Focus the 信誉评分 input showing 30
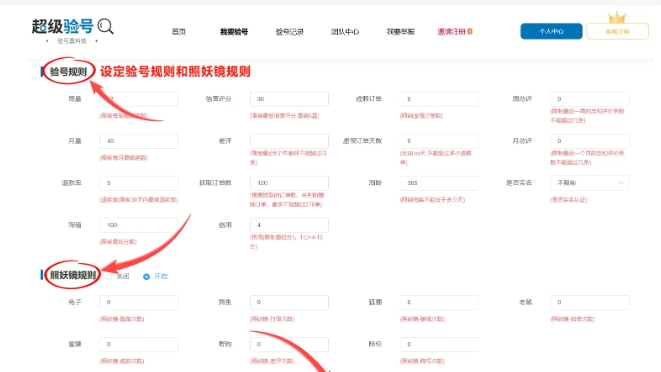661x372 pixels. 289,99
